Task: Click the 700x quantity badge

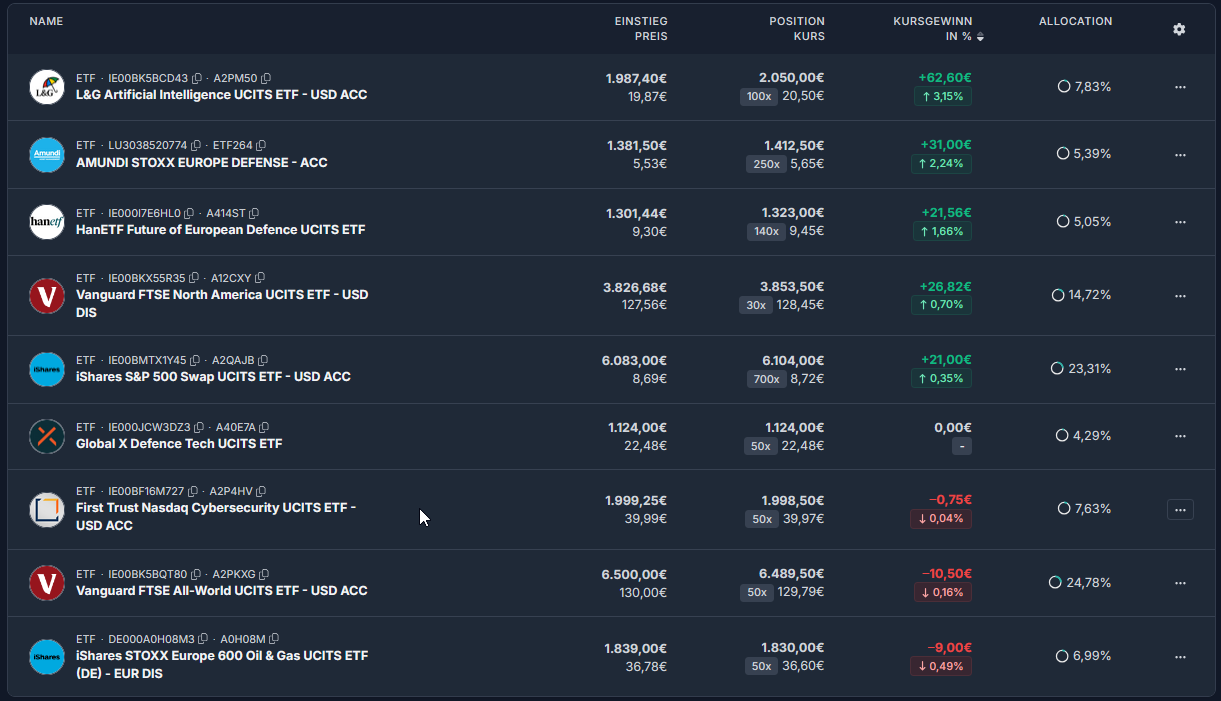Action: (x=765, y=379)
